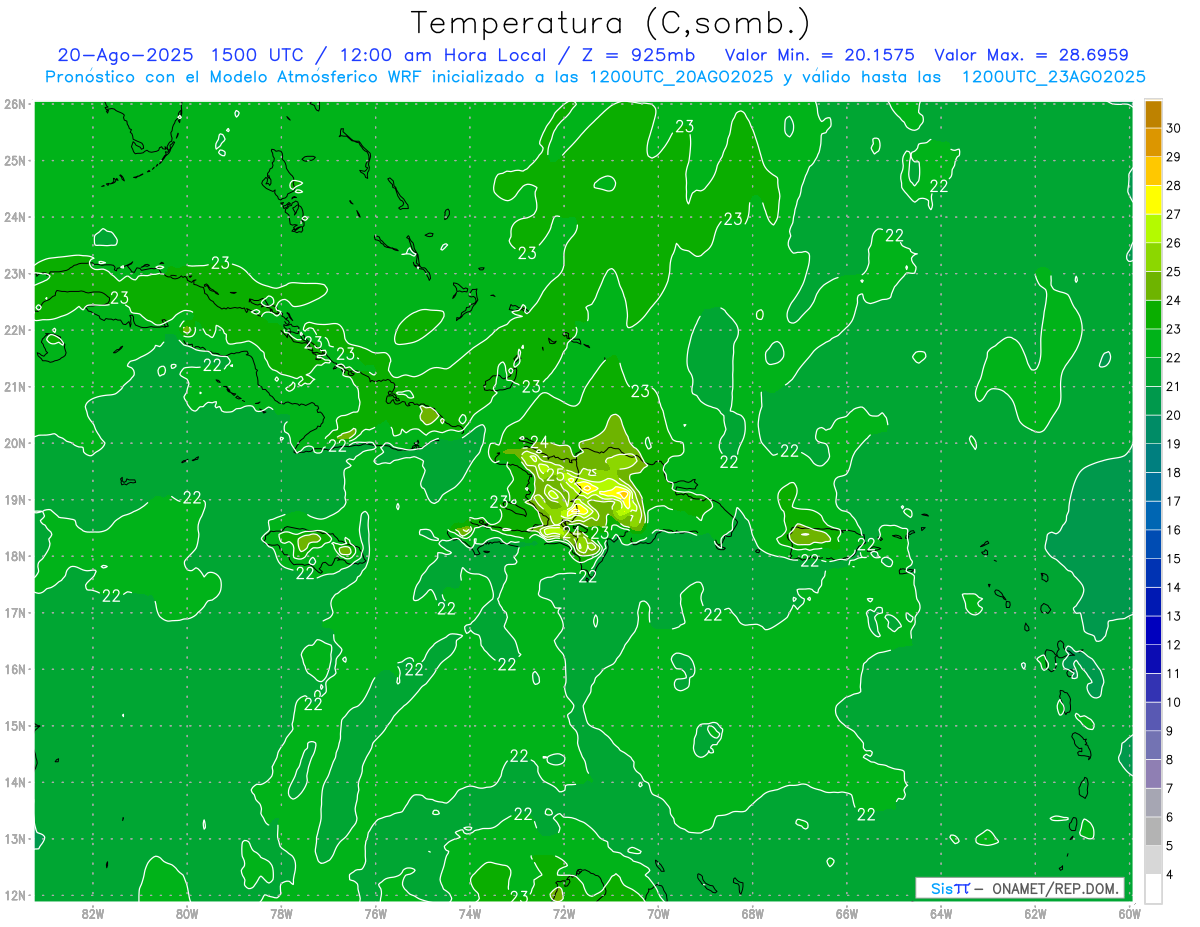Click the "25N" latitude label
The width and height of the screenshot is (1200, 927).
14,160
